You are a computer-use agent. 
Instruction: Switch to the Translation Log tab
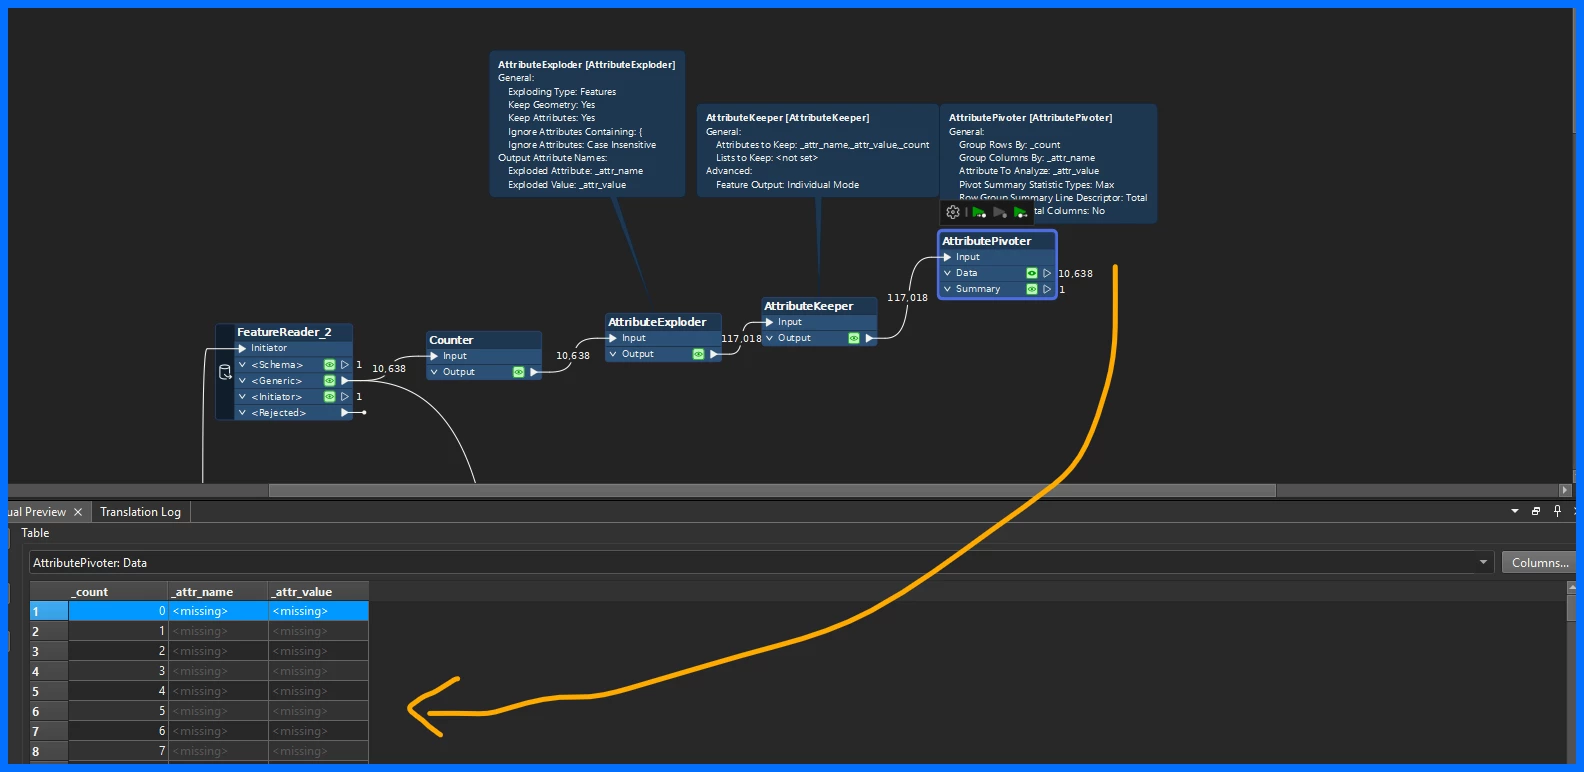140,512
